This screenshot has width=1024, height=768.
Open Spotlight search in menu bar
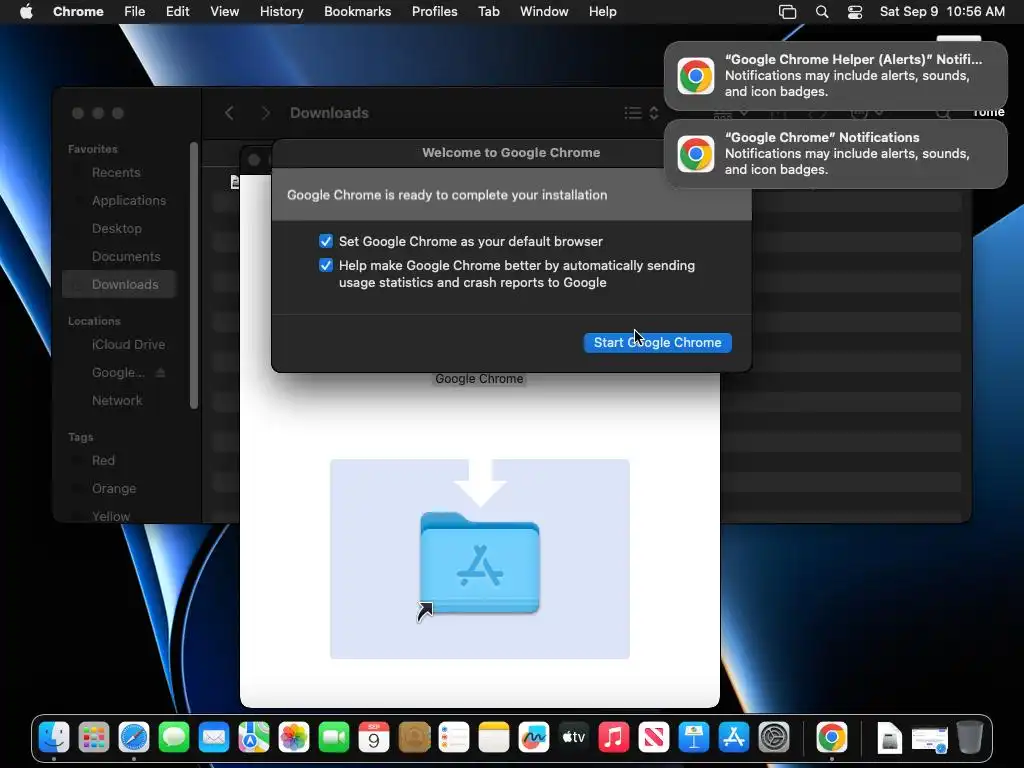tap(822, 12)
